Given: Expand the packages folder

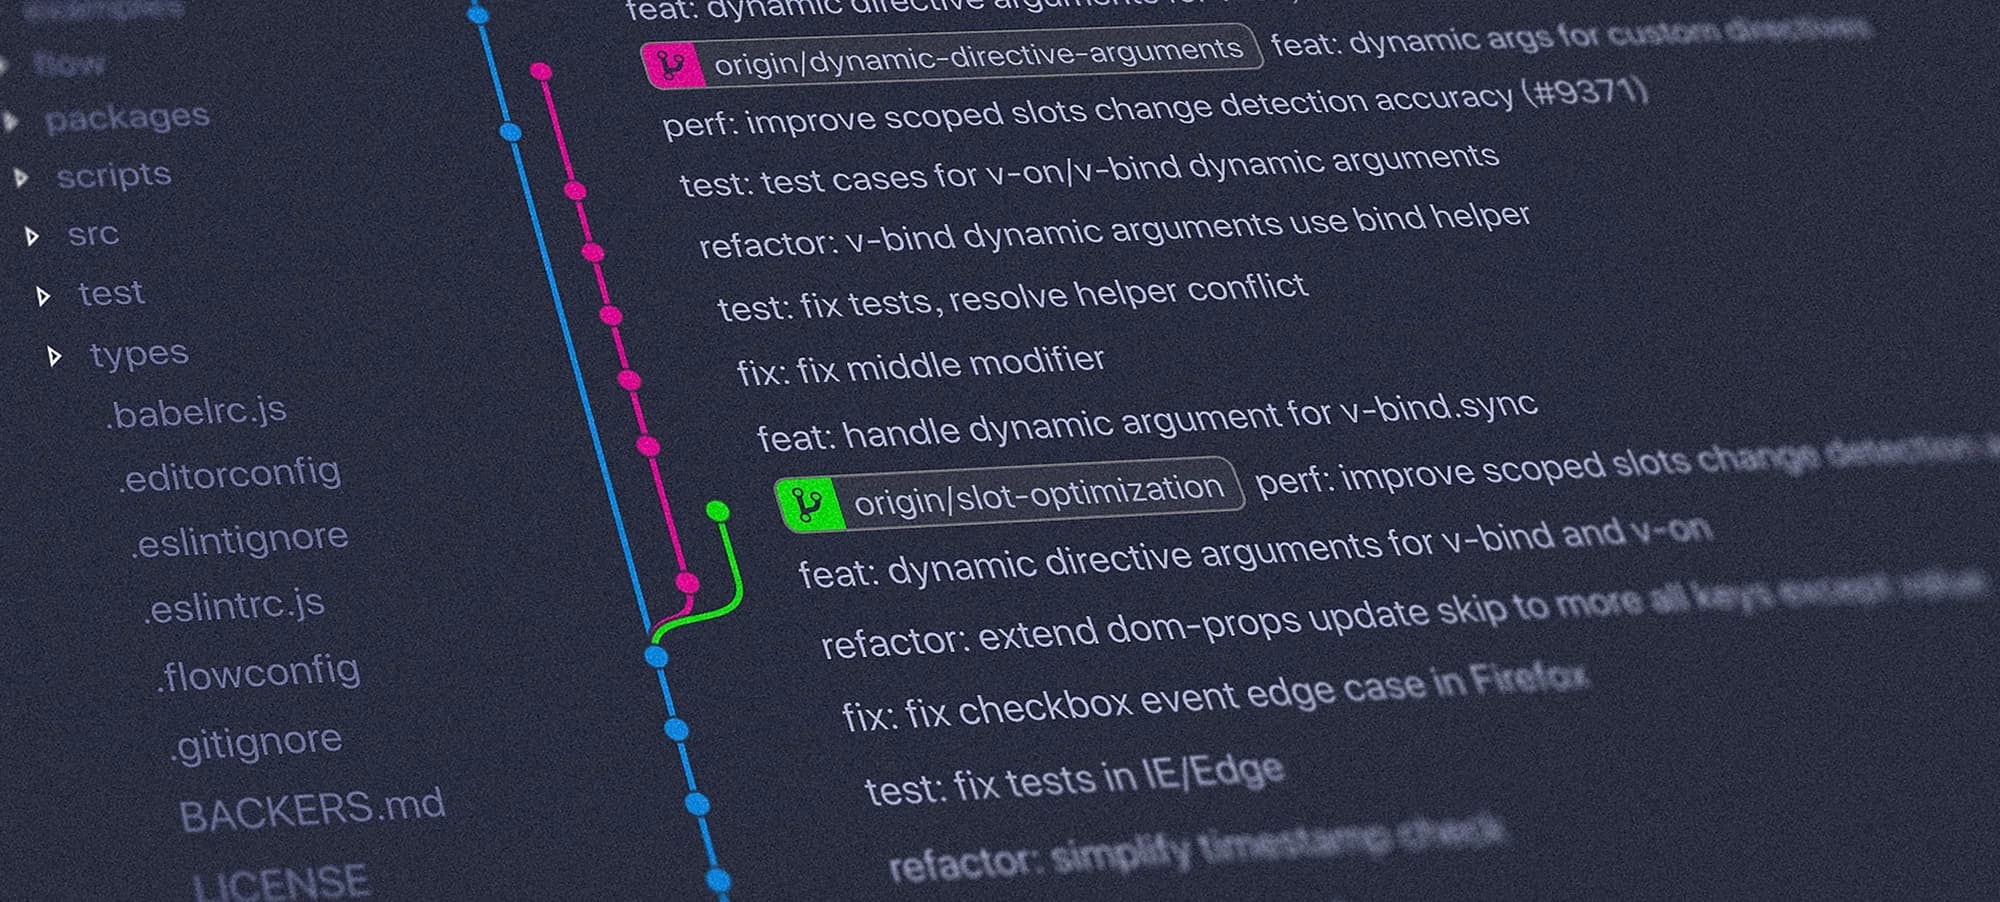Looking at the screenshot, I should [12, 122].
